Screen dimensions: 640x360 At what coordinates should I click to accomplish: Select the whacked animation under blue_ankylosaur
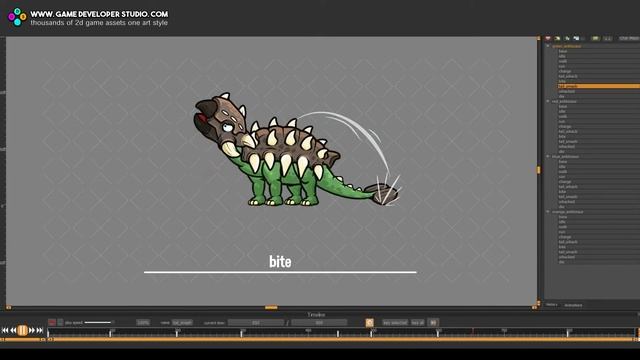pyautogui.click(x=567, y=202)
